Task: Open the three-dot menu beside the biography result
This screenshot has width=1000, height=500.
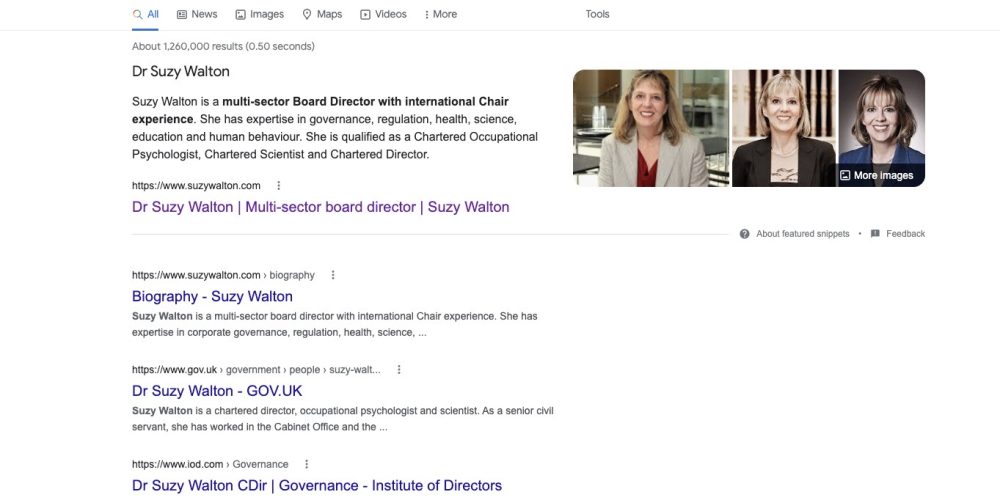Action: tap(333, 275)
